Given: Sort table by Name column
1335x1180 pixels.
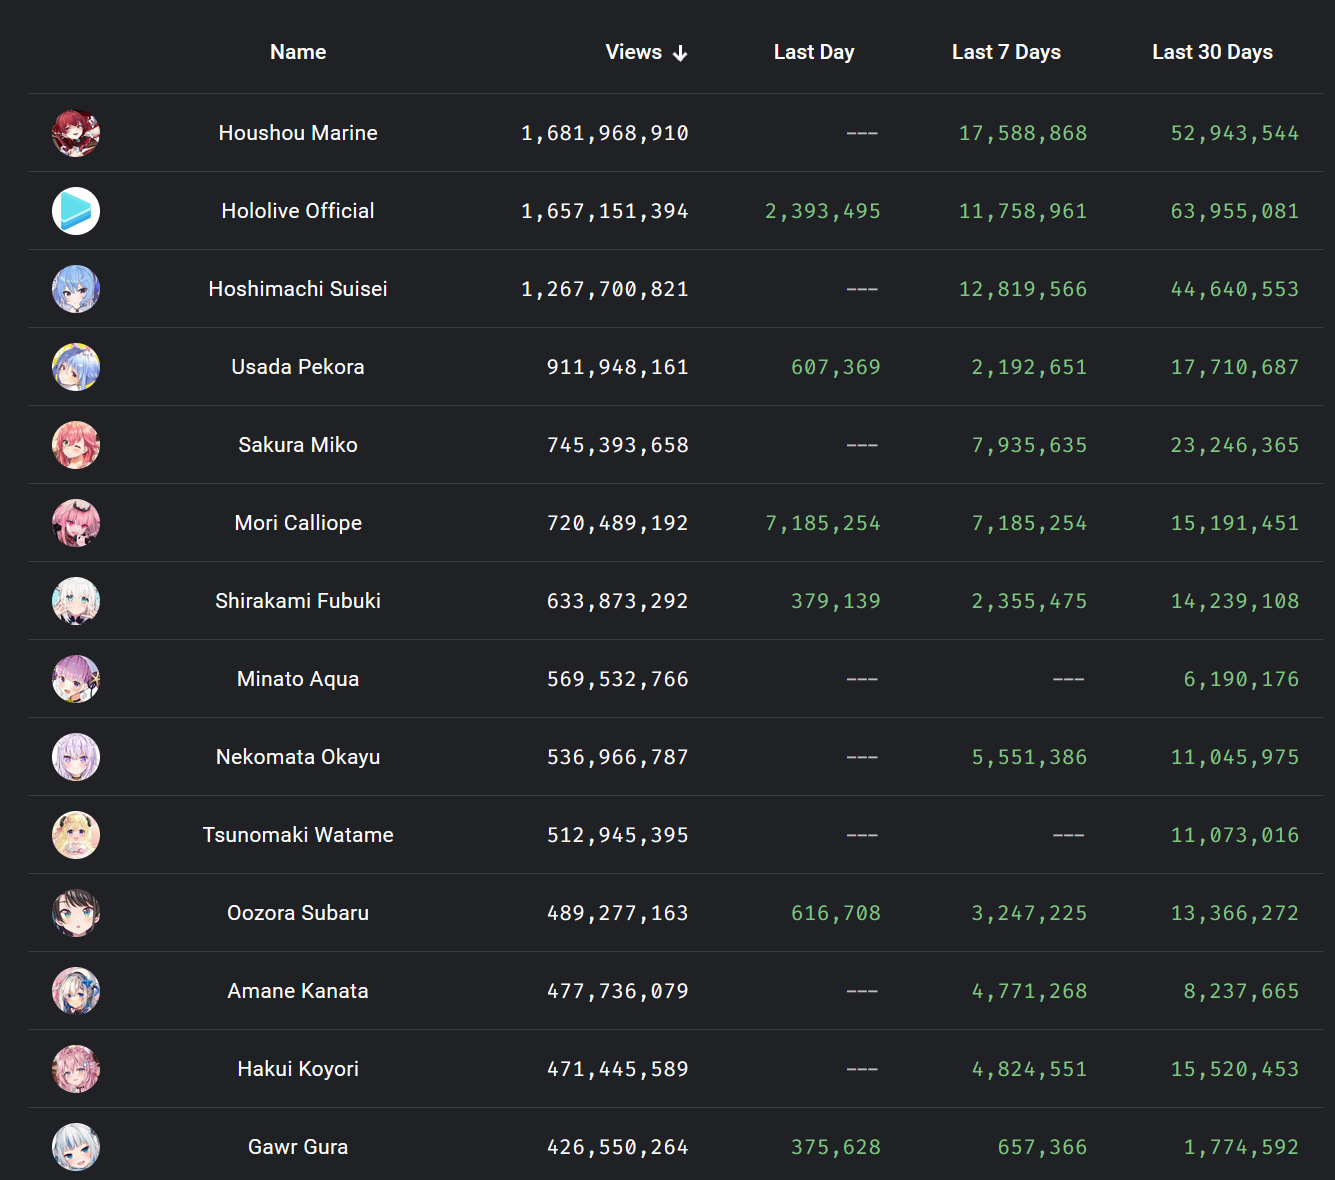Looking at the screenshot, I should click(298, 52).
